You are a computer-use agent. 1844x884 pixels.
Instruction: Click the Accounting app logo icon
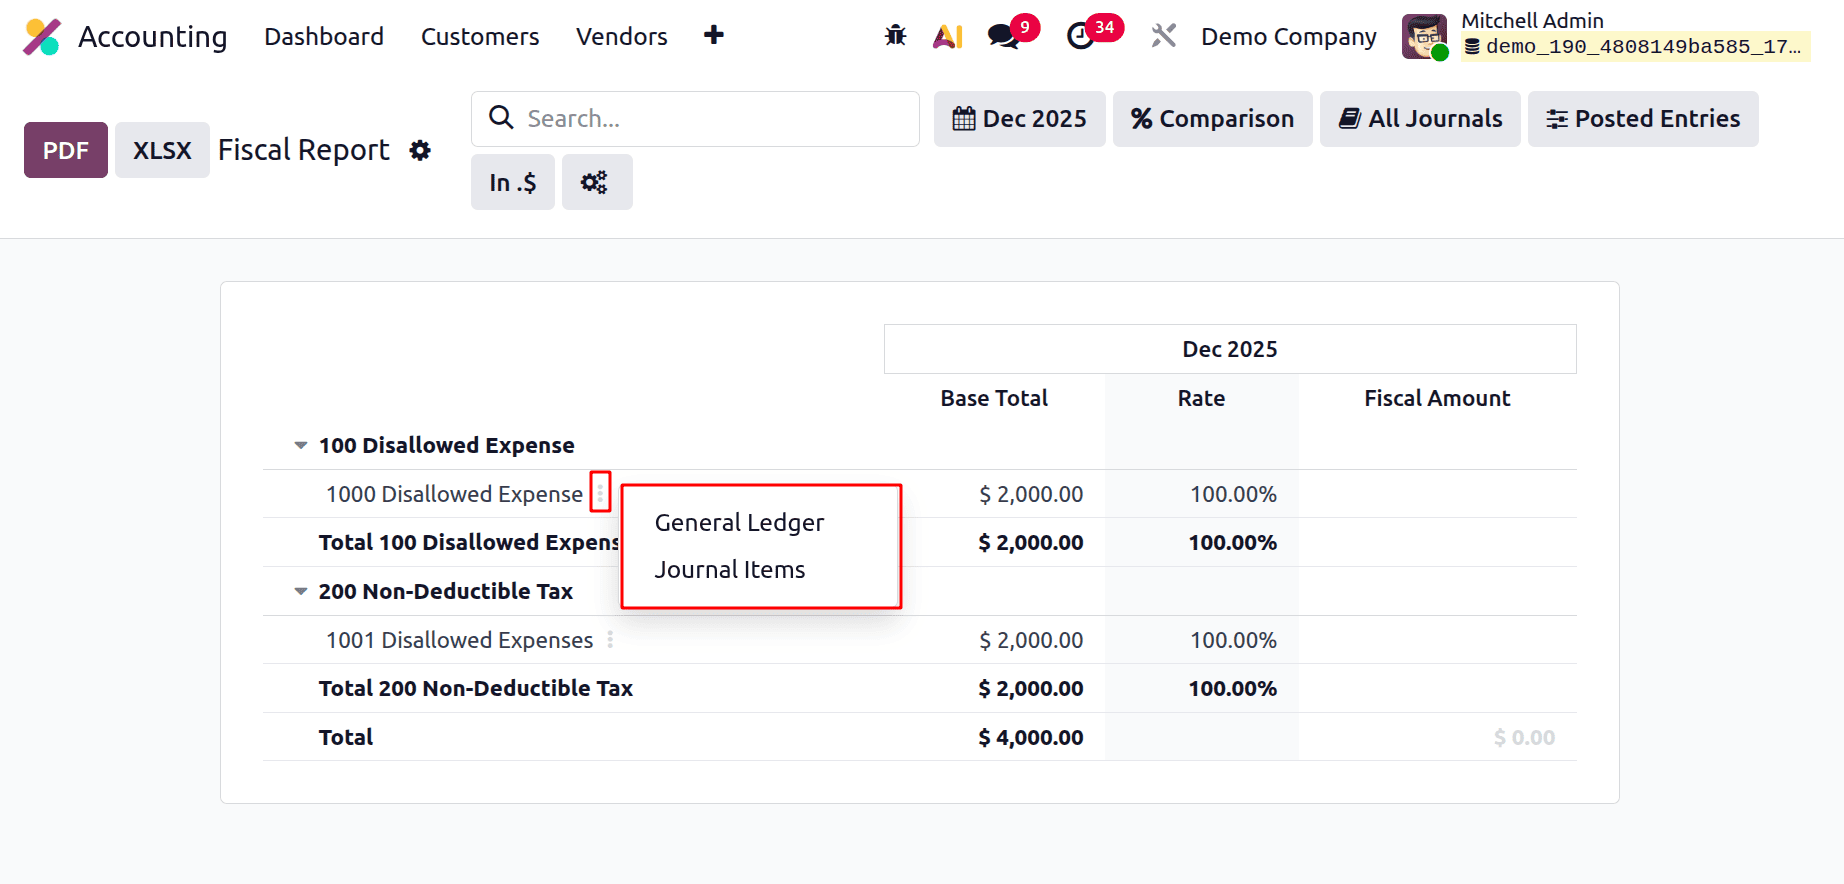42,37
